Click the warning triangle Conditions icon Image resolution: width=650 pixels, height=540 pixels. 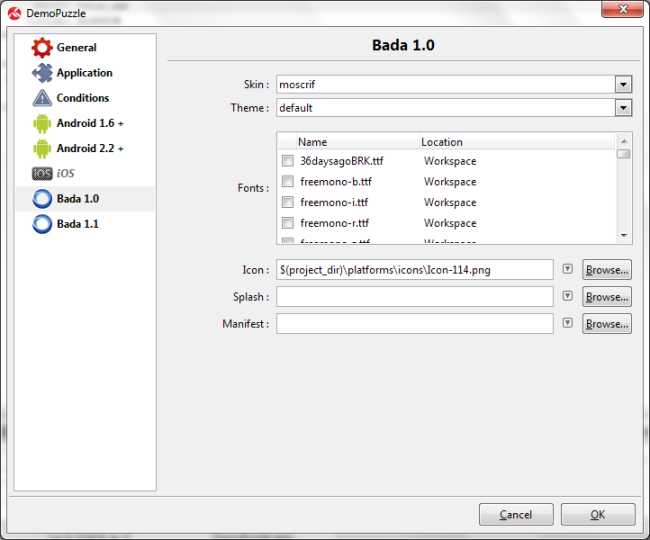(x=42, y=98)
